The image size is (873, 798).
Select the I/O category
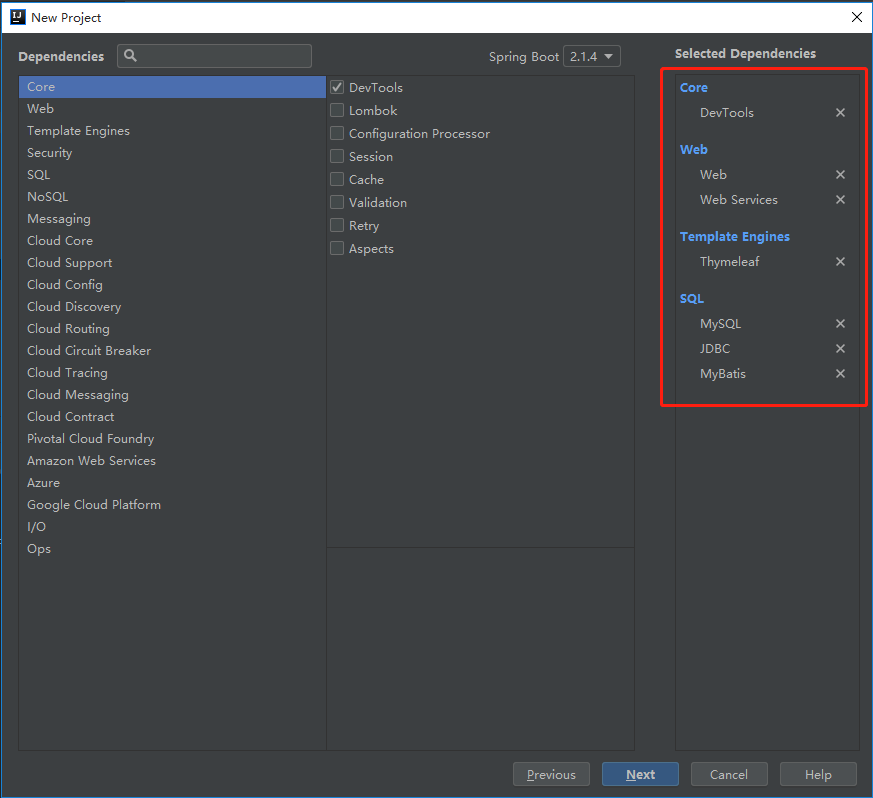tap(172, 527)
